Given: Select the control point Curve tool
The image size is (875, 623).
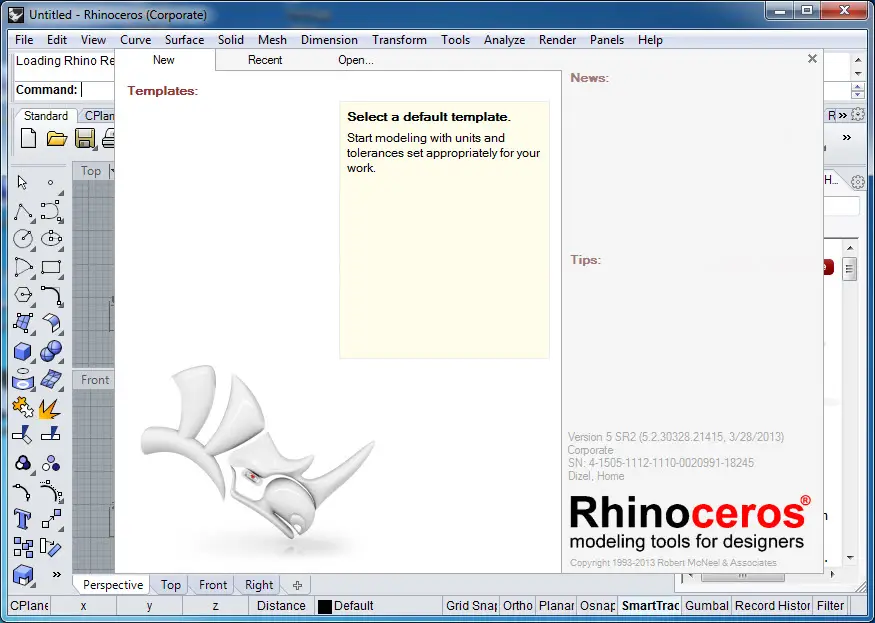Looking at the screenshot, I should [51, 212].
